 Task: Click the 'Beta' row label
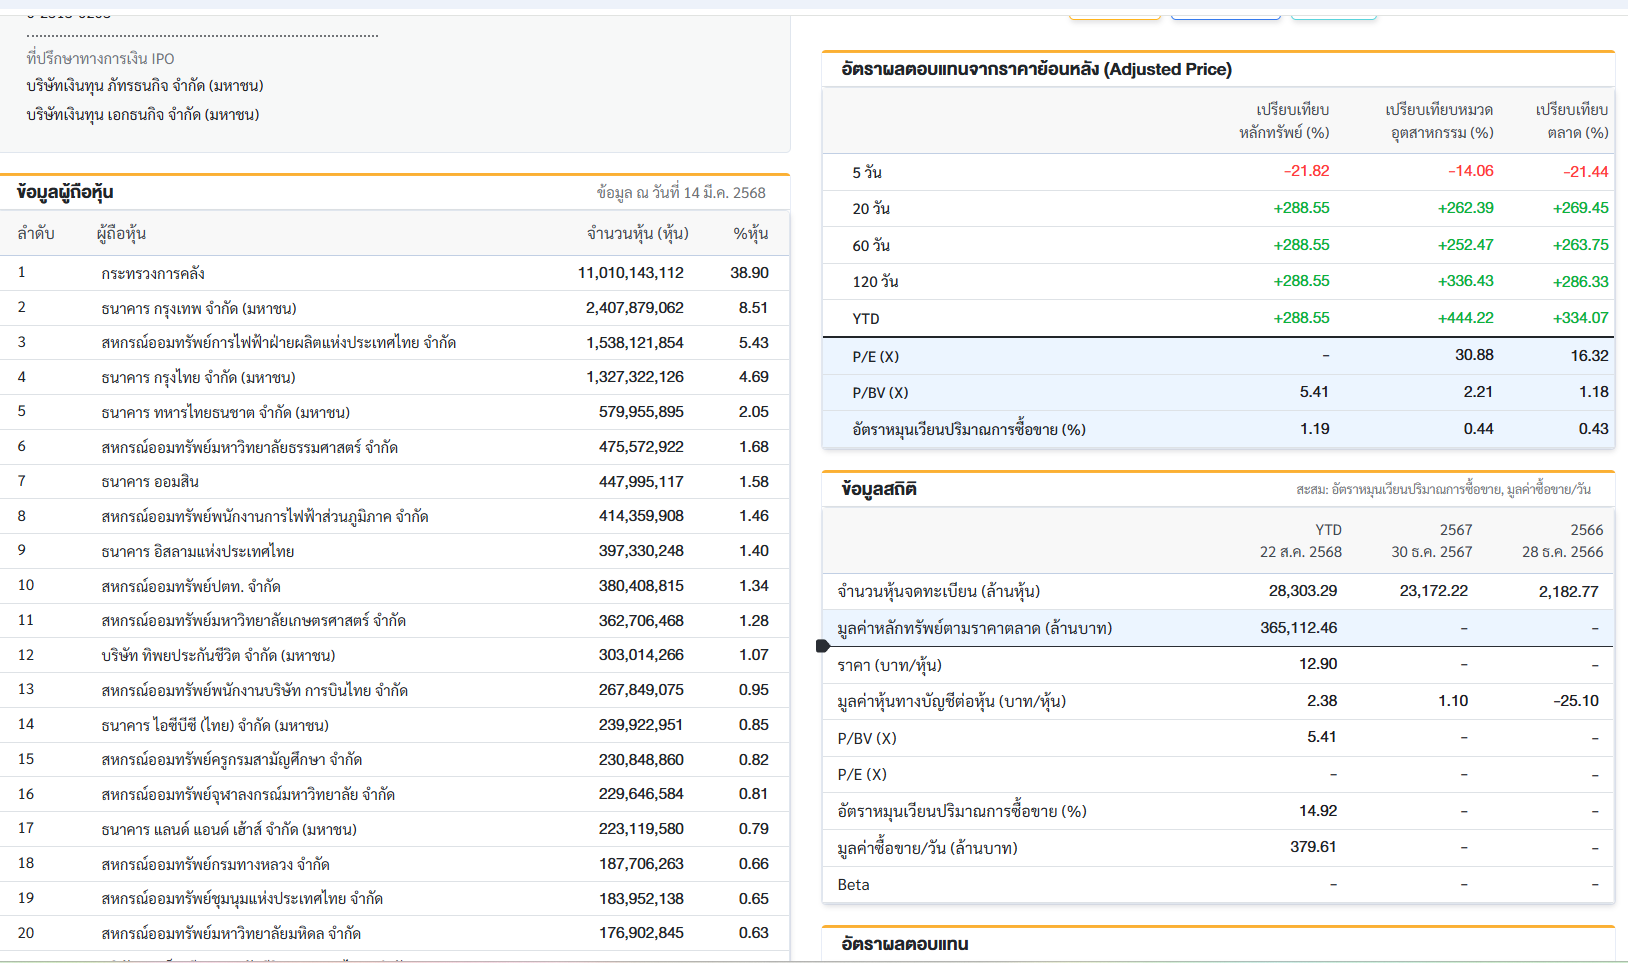point(853,885)
